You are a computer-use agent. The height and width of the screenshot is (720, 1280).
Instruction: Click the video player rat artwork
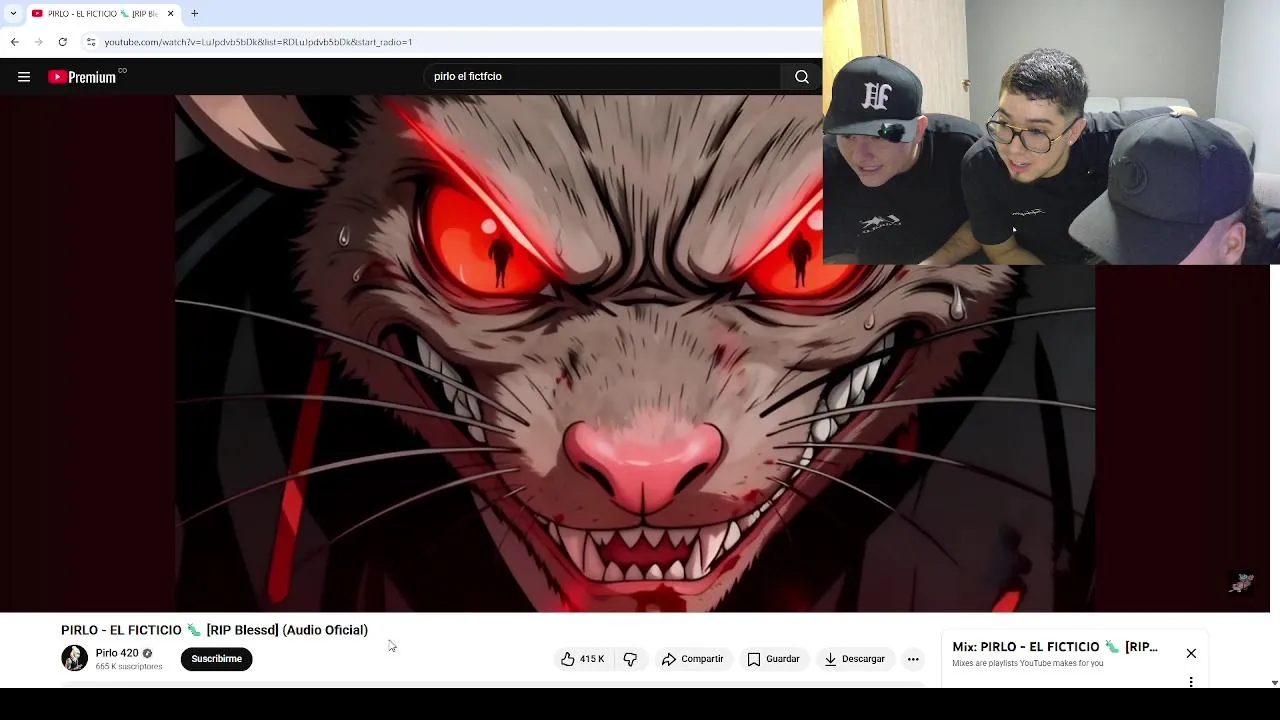[x=635, y=353]
